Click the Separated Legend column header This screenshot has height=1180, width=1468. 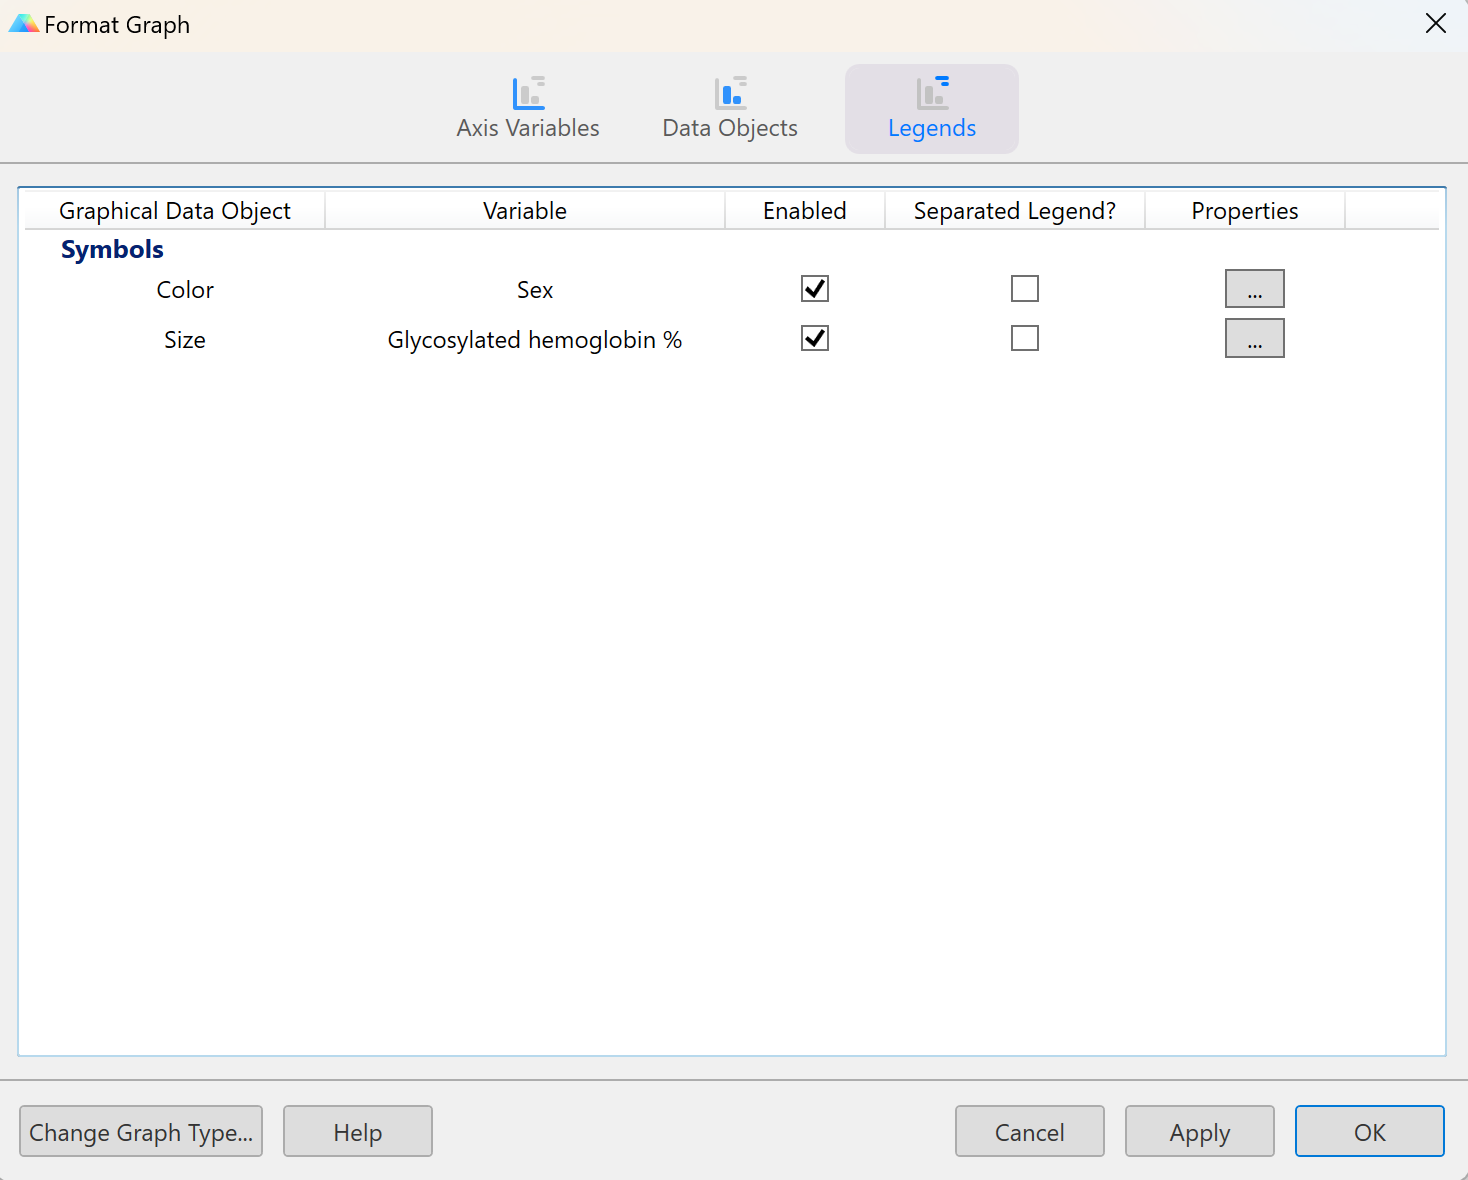pyautogui.click(x=1014, y=210)
